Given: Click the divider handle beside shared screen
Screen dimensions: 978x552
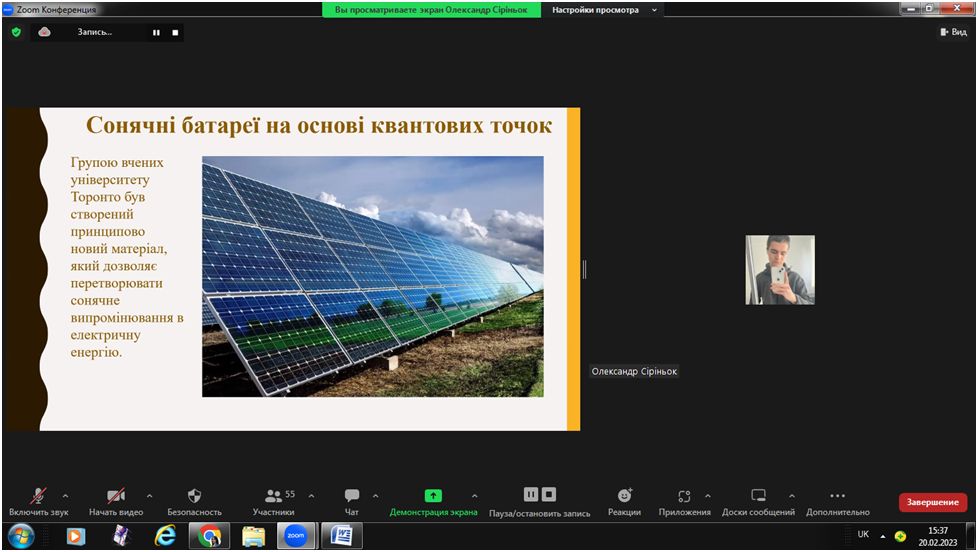Looking at the screenshot, I should tap(584, 269).
